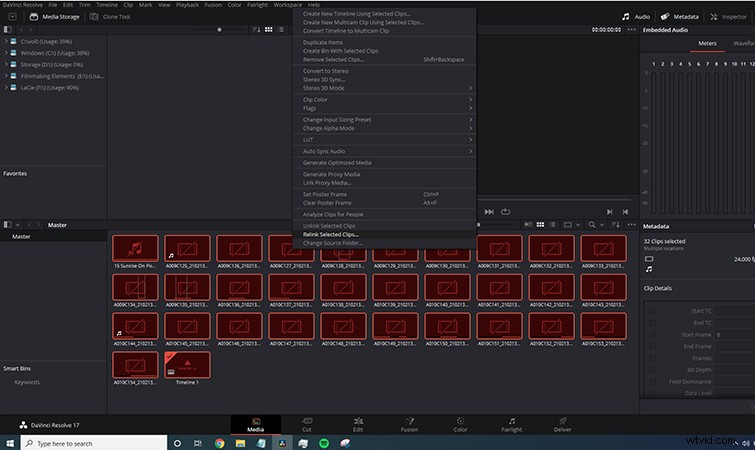Viewport: 755px width, 450px height.
Task: Go to the Edit page at bottom
Action: [x=358, y=425]
